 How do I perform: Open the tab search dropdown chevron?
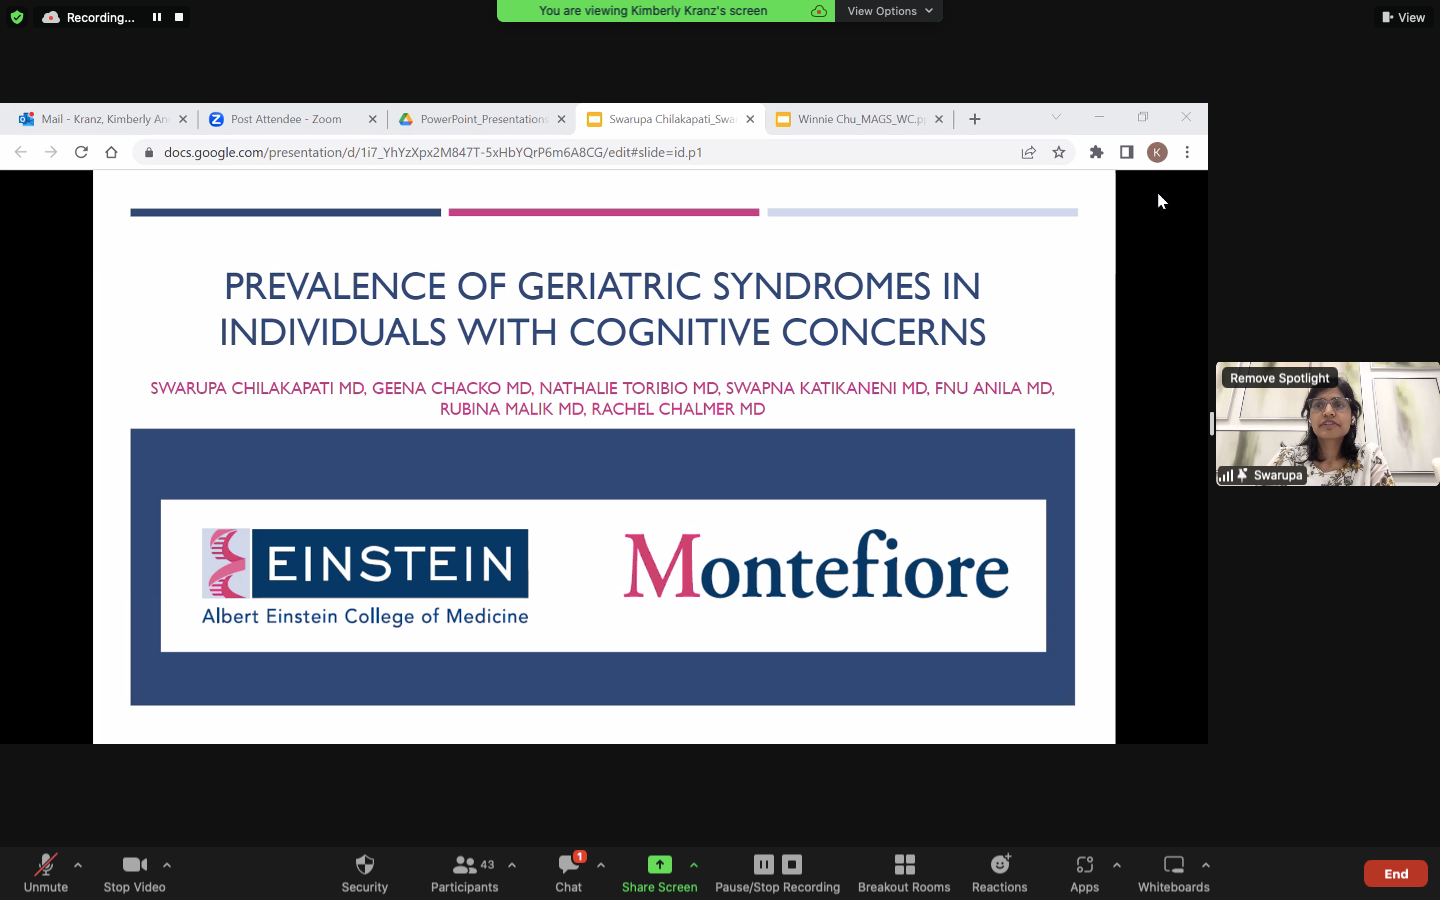coord(1056,117)
